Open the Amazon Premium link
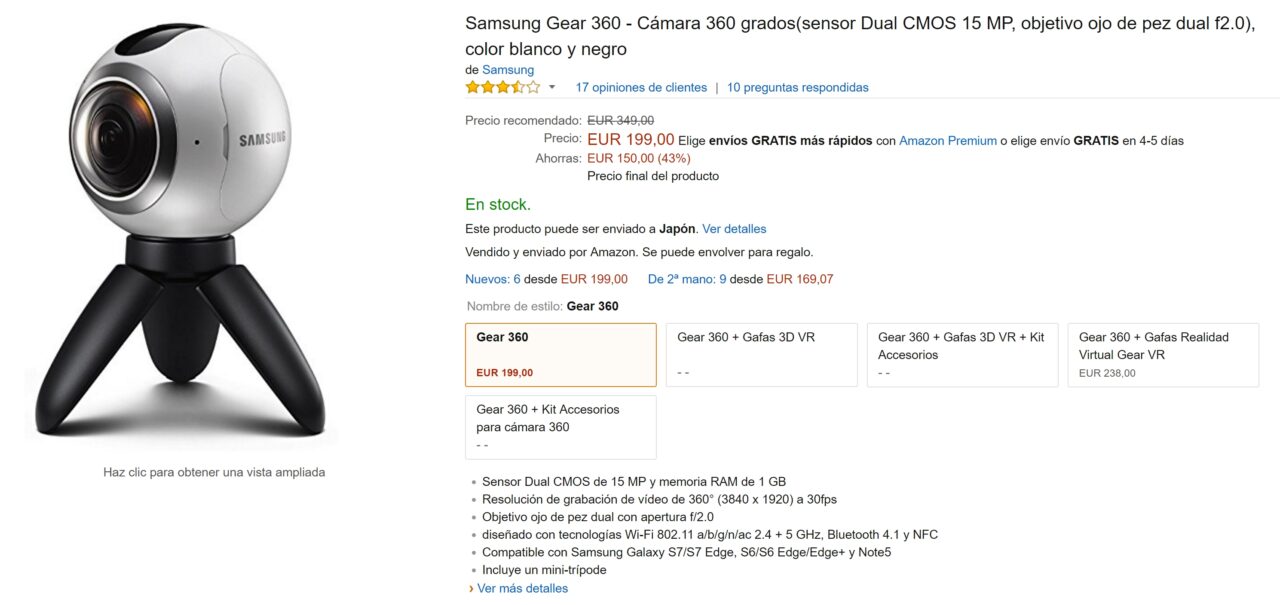 point(948,141)
